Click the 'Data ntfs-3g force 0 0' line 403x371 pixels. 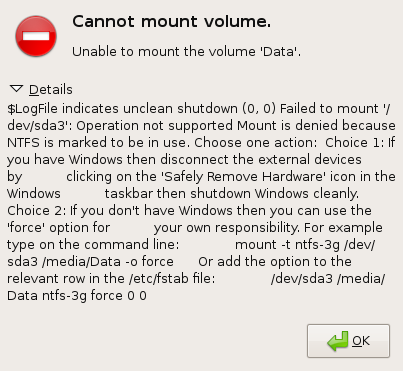pyautogui.click(x=77, y=296)
